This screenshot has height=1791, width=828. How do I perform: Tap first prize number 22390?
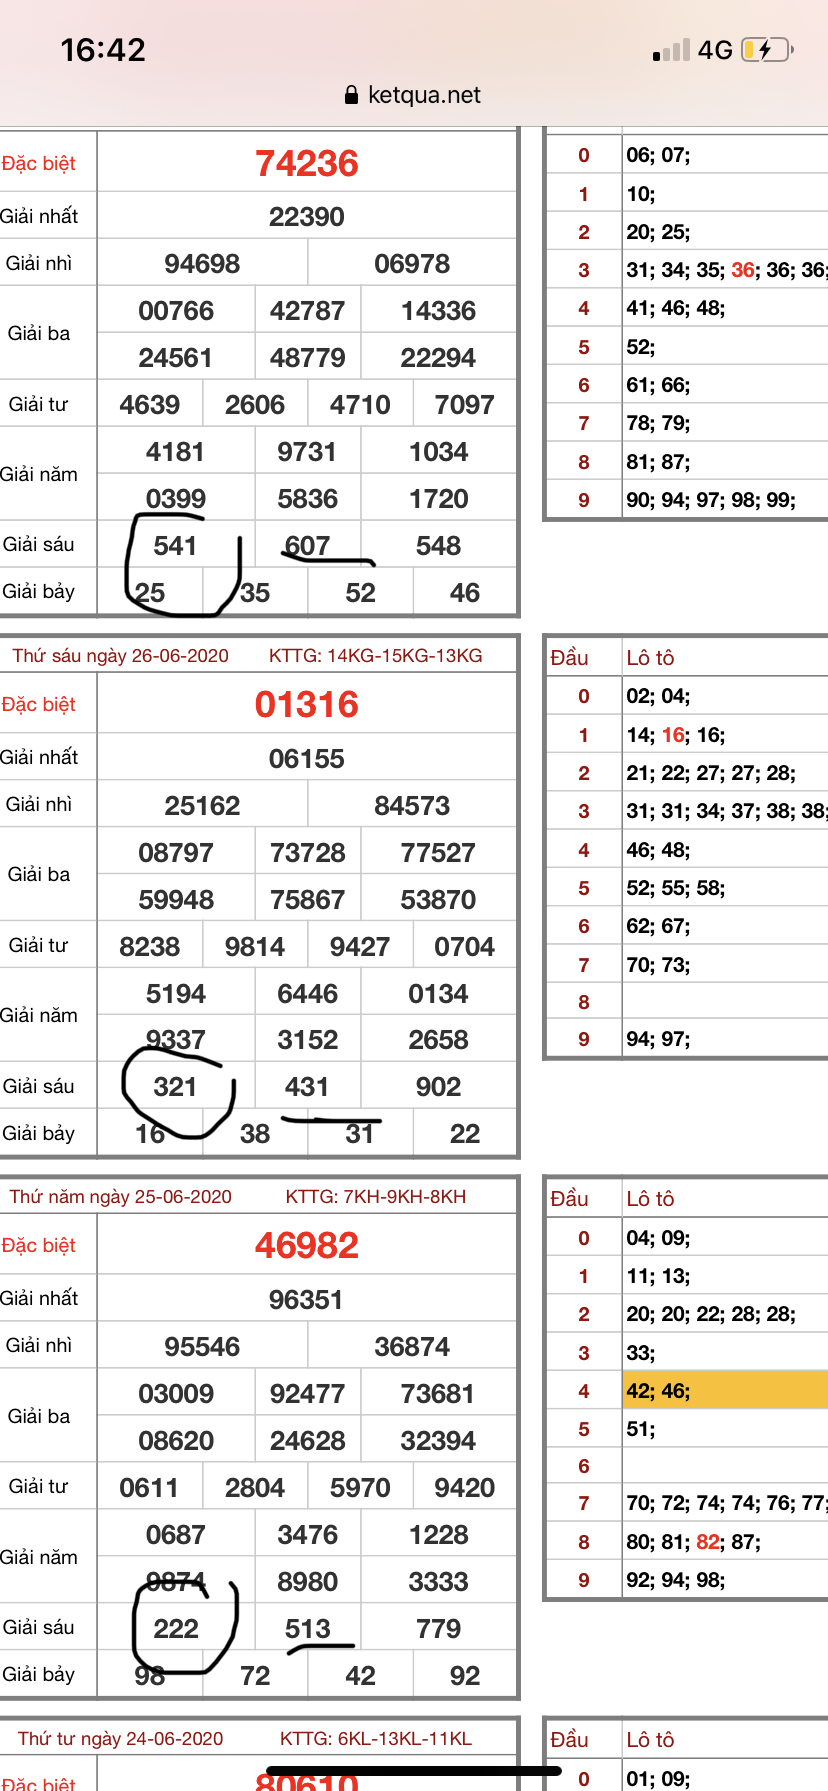coord(306,217)
